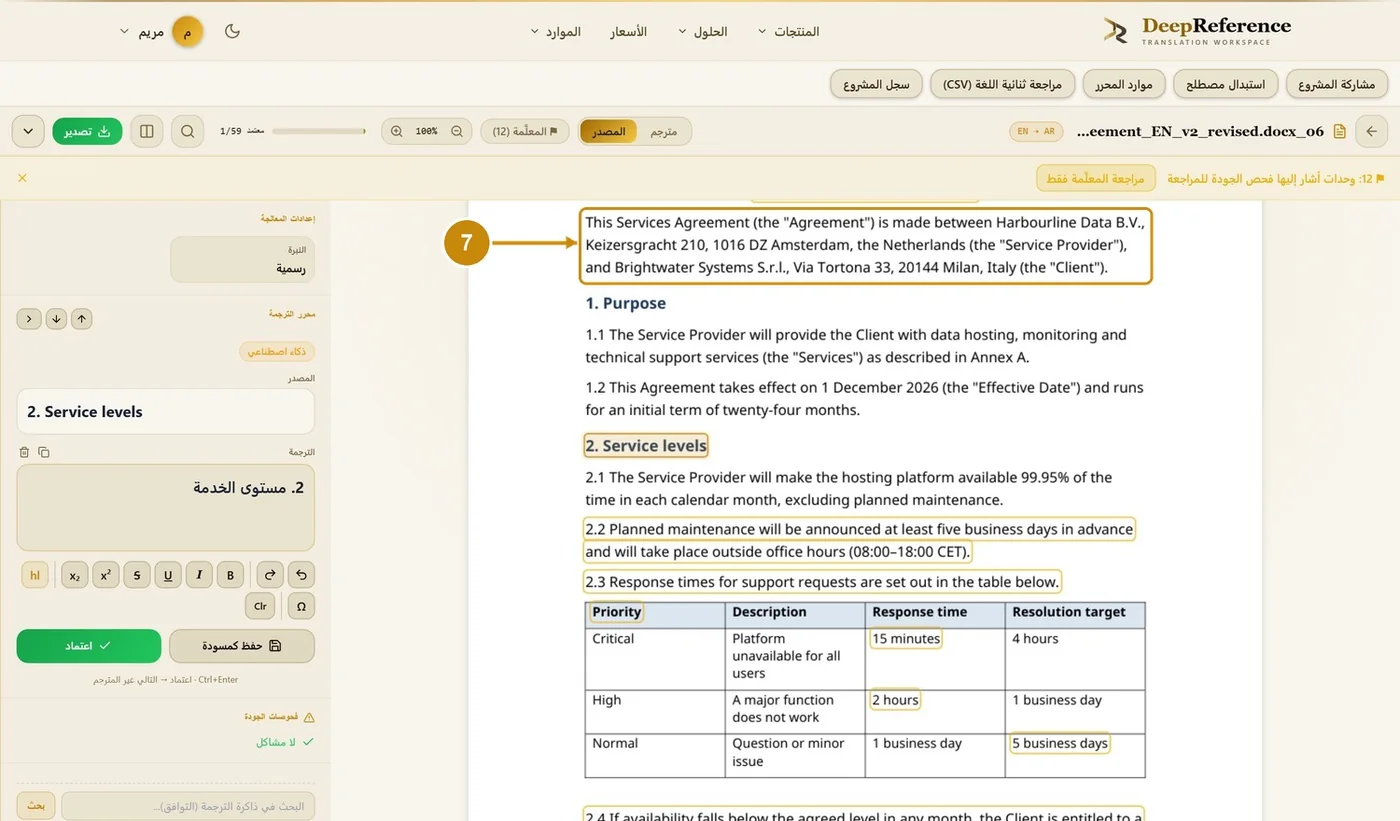Viewport: 1400px width, 821px height.
Task: Toggle the split view layout icon
Action: coord(147,131)
